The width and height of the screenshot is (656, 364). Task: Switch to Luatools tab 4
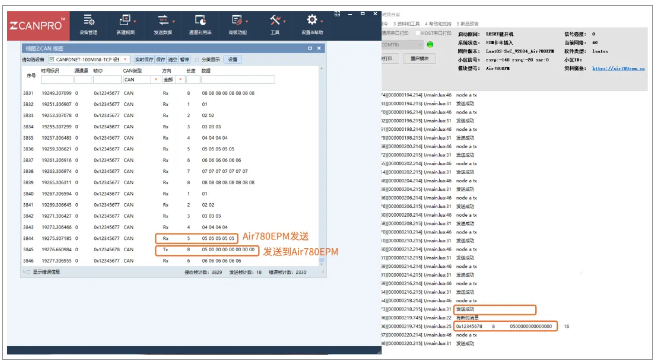pyautogui.click(x=438, y=24)
